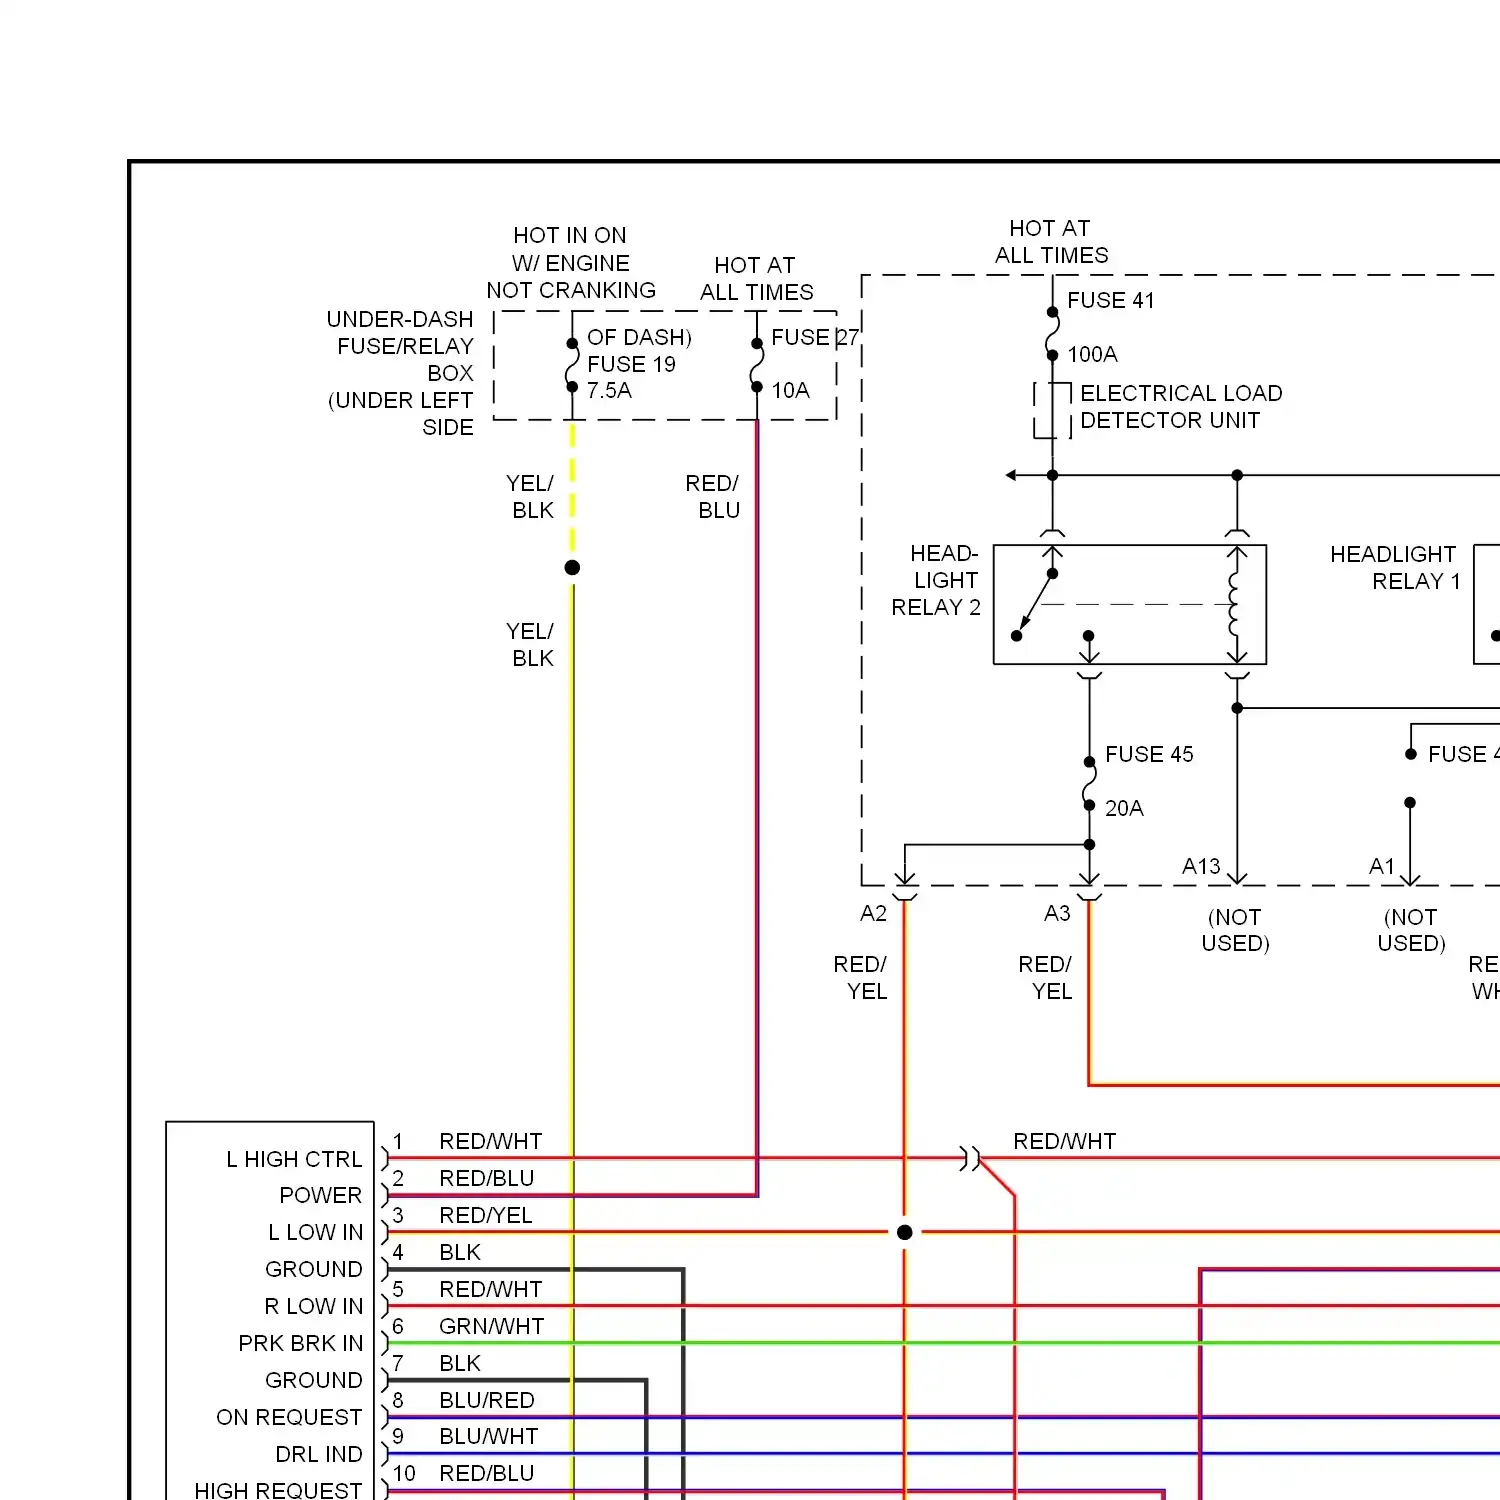Click pin 1 'RED/WHT' wire label
This screenshot has height=1500, width=1500.
point(491,1141)
